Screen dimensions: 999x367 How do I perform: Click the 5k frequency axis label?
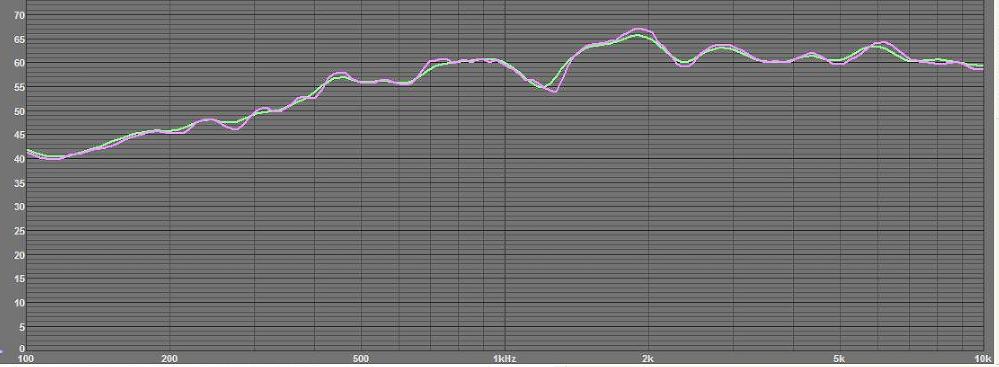click(x=840, y=359)
